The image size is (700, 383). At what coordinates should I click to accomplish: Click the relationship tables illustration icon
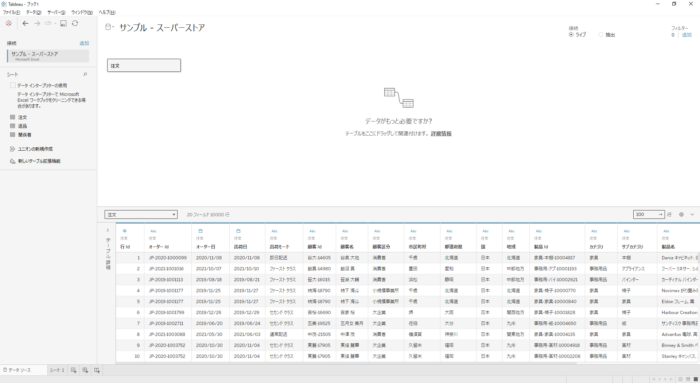pyautogui.click(x=399, y=98)
